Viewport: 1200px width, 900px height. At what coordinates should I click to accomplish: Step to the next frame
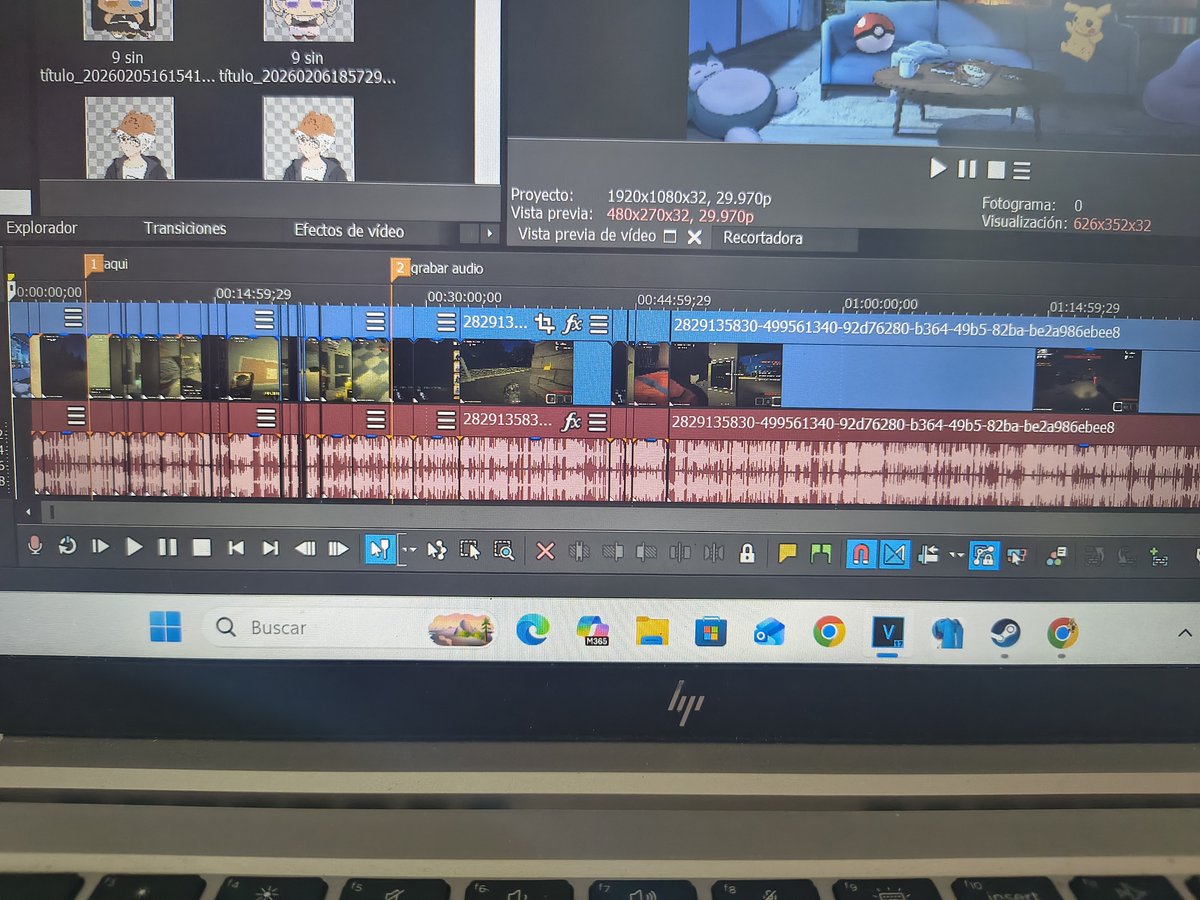pyautogui.click(x=339, y=548)
